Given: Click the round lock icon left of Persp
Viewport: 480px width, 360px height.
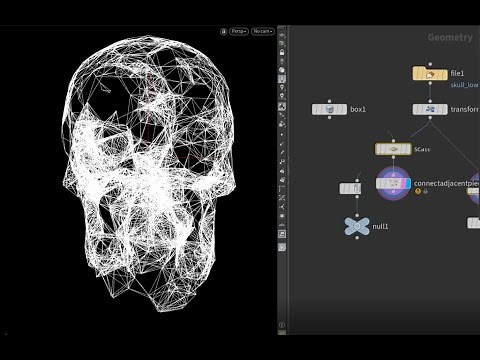Looking at the screenshot, I should (x=223, y=31).
